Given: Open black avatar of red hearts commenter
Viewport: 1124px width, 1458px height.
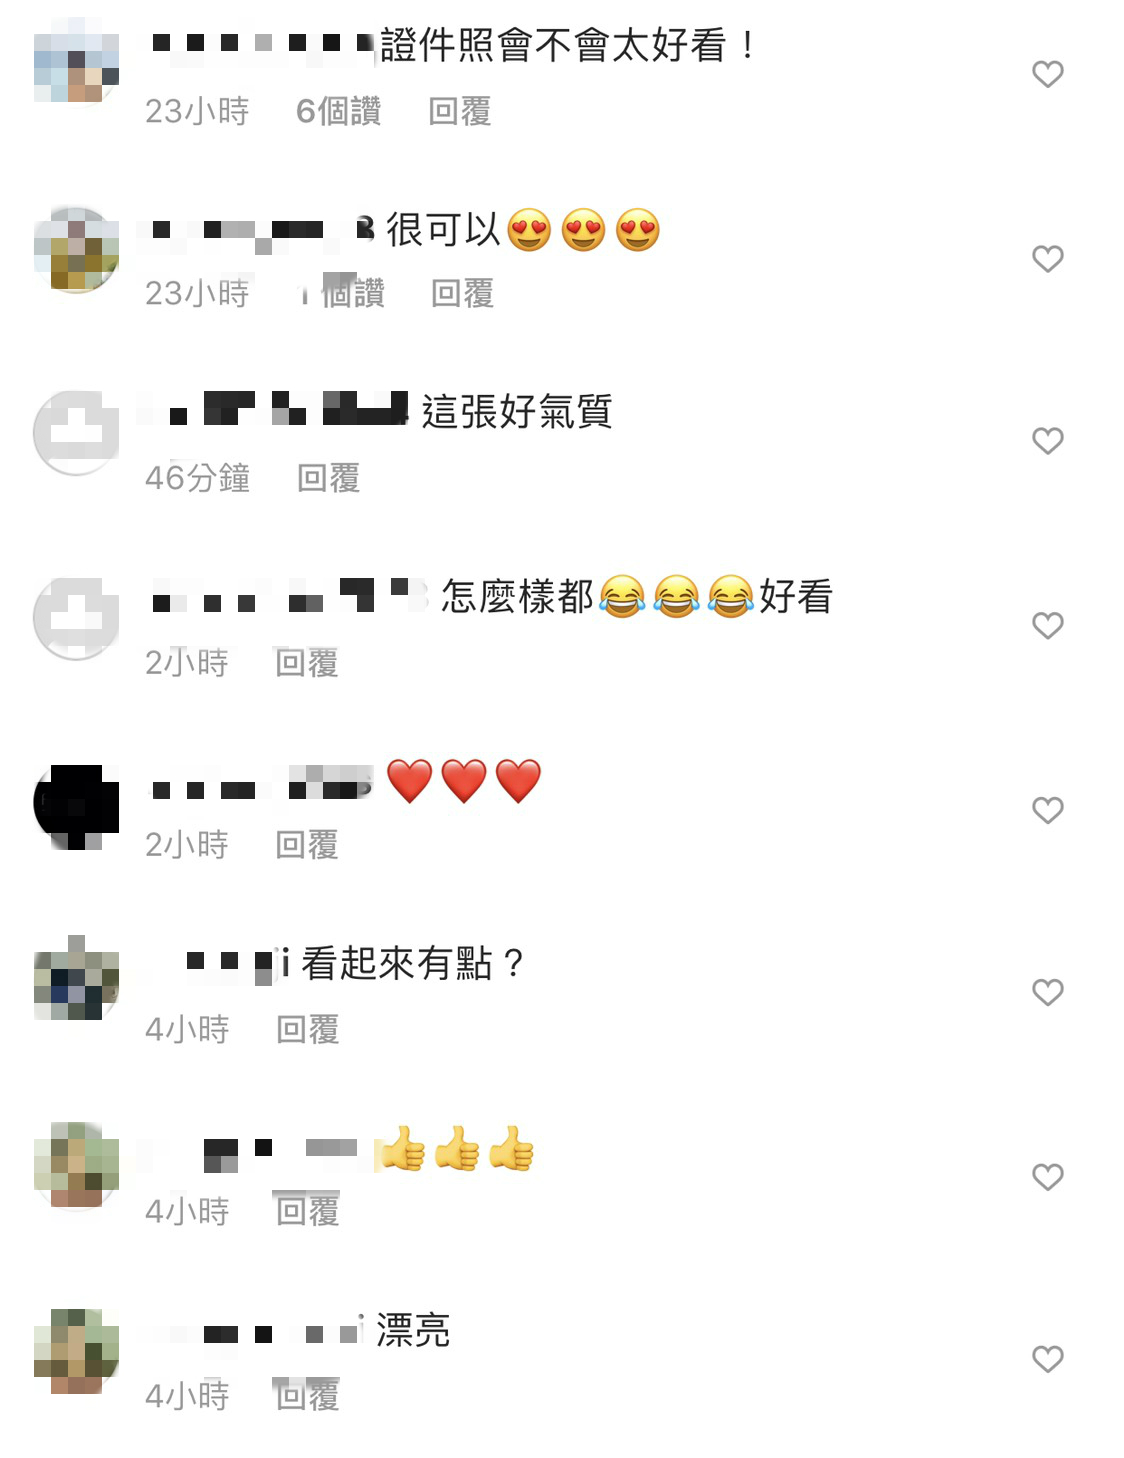Looking at the screenshot, I should [76, 807].
